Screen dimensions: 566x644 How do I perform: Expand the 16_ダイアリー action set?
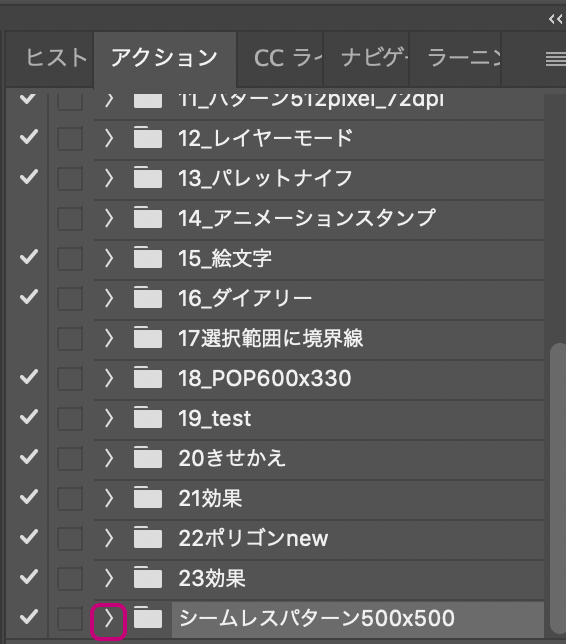[x=108, y=298]
